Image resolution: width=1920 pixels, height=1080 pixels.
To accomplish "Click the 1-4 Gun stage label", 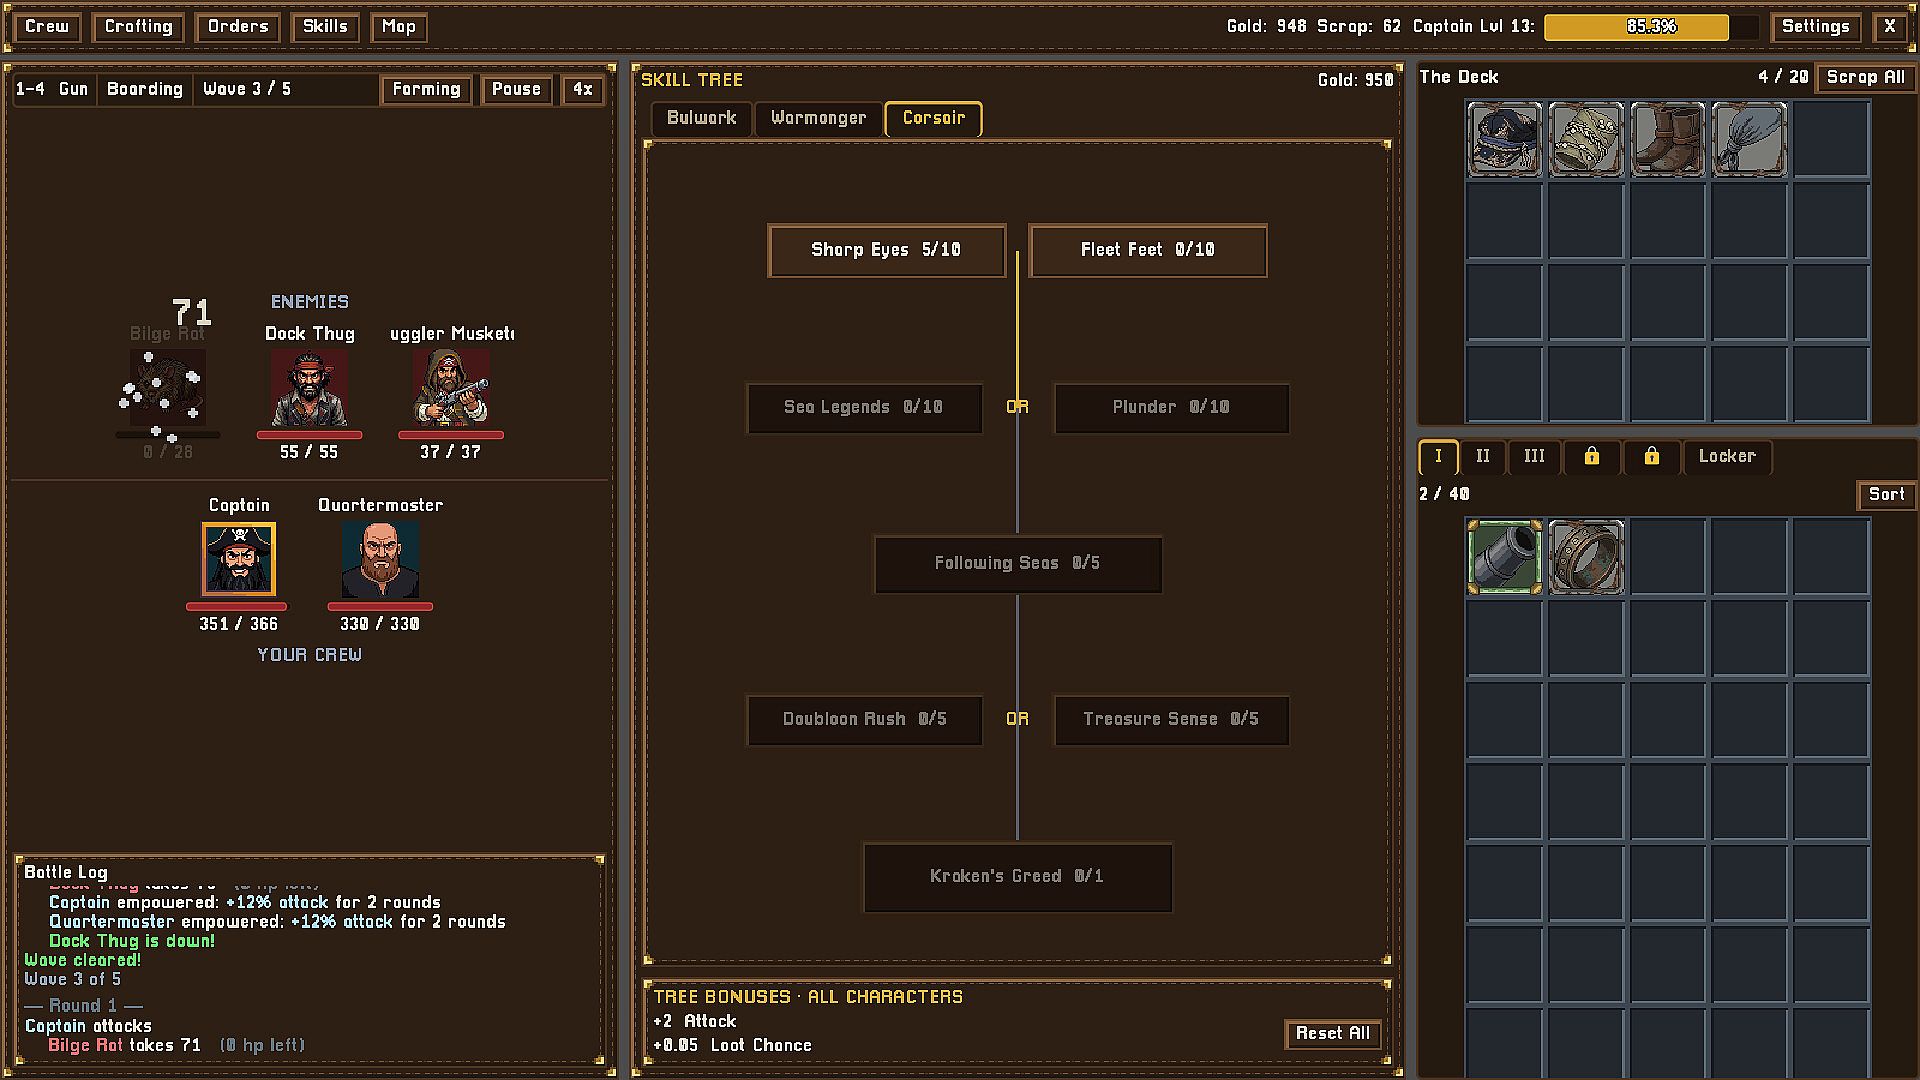I will pyautogui.click(x=52, y=89).
